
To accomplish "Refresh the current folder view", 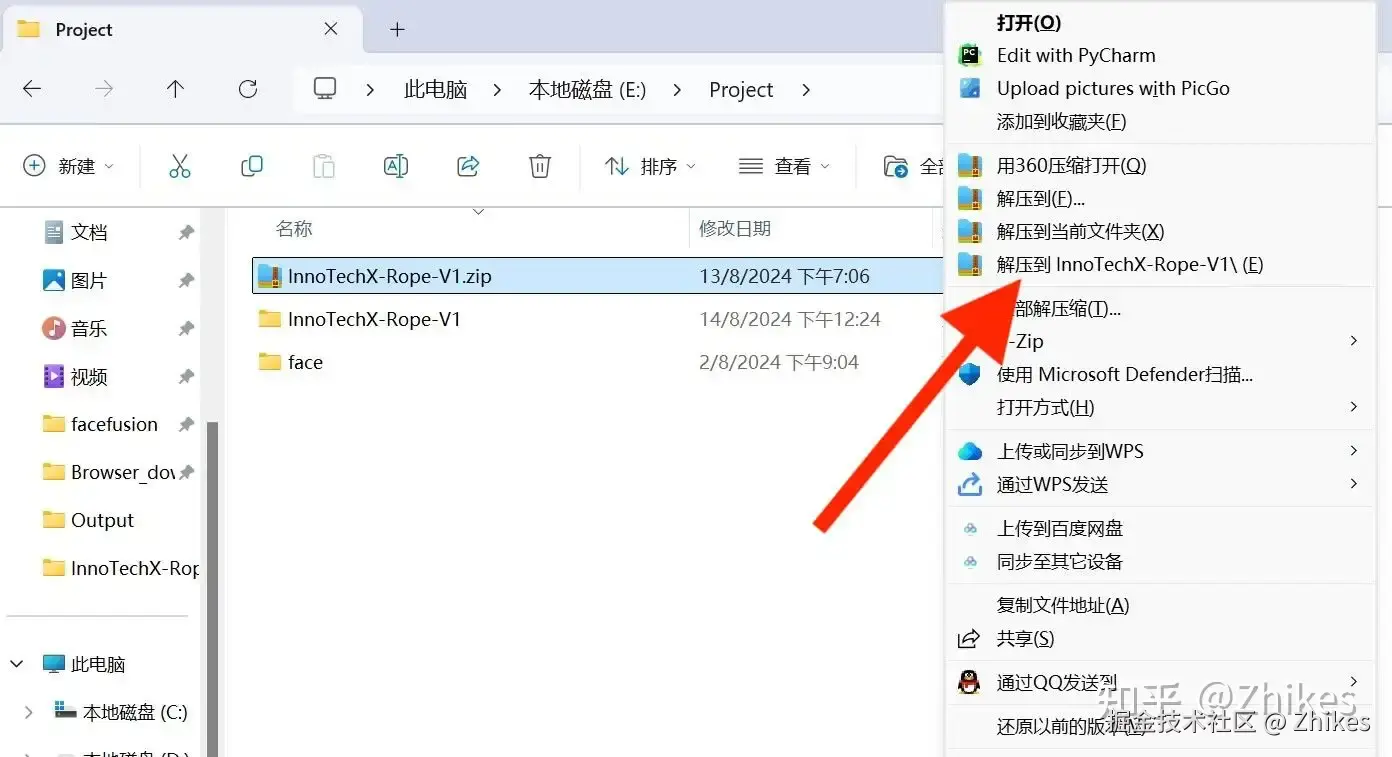I will 248,89.
